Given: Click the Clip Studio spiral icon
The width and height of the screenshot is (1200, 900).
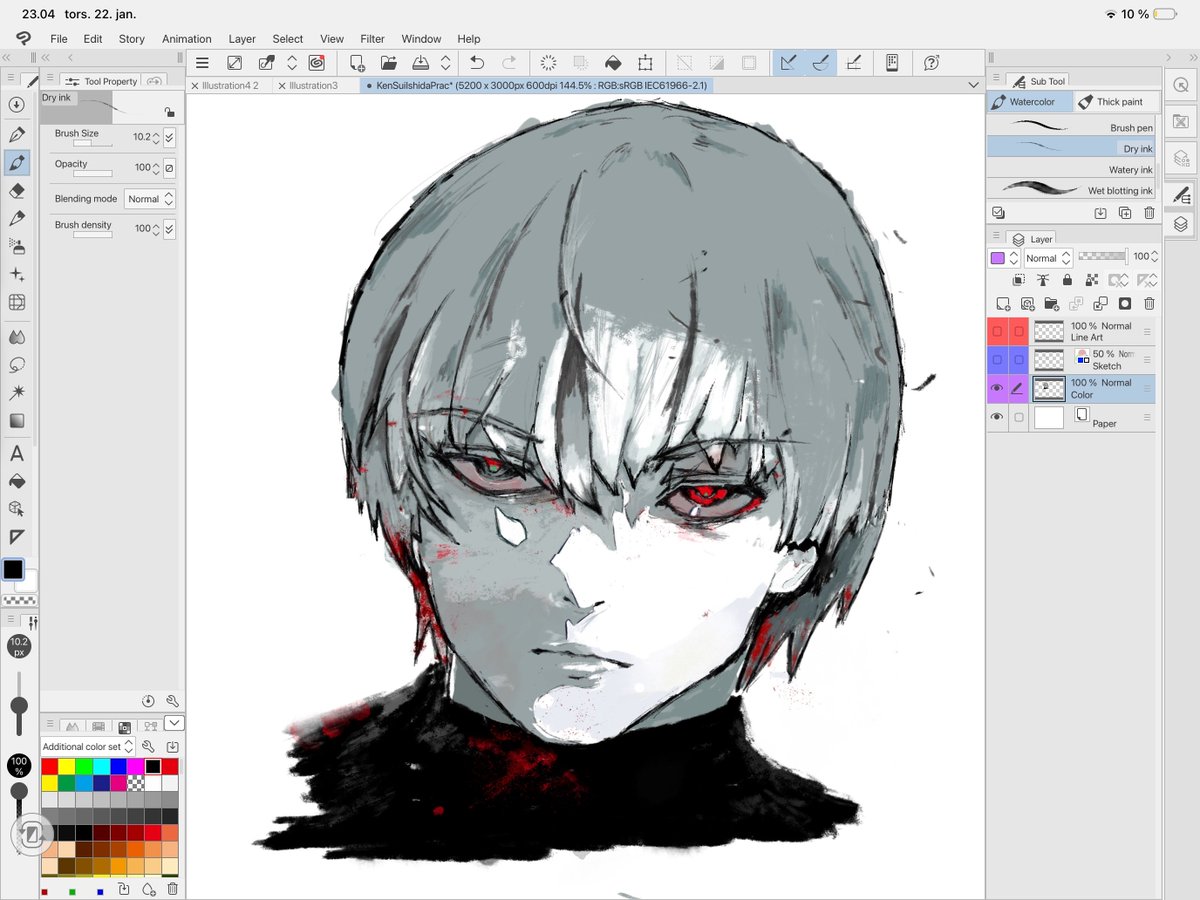Looking at the screenshot, I should [x=316, y=63].
